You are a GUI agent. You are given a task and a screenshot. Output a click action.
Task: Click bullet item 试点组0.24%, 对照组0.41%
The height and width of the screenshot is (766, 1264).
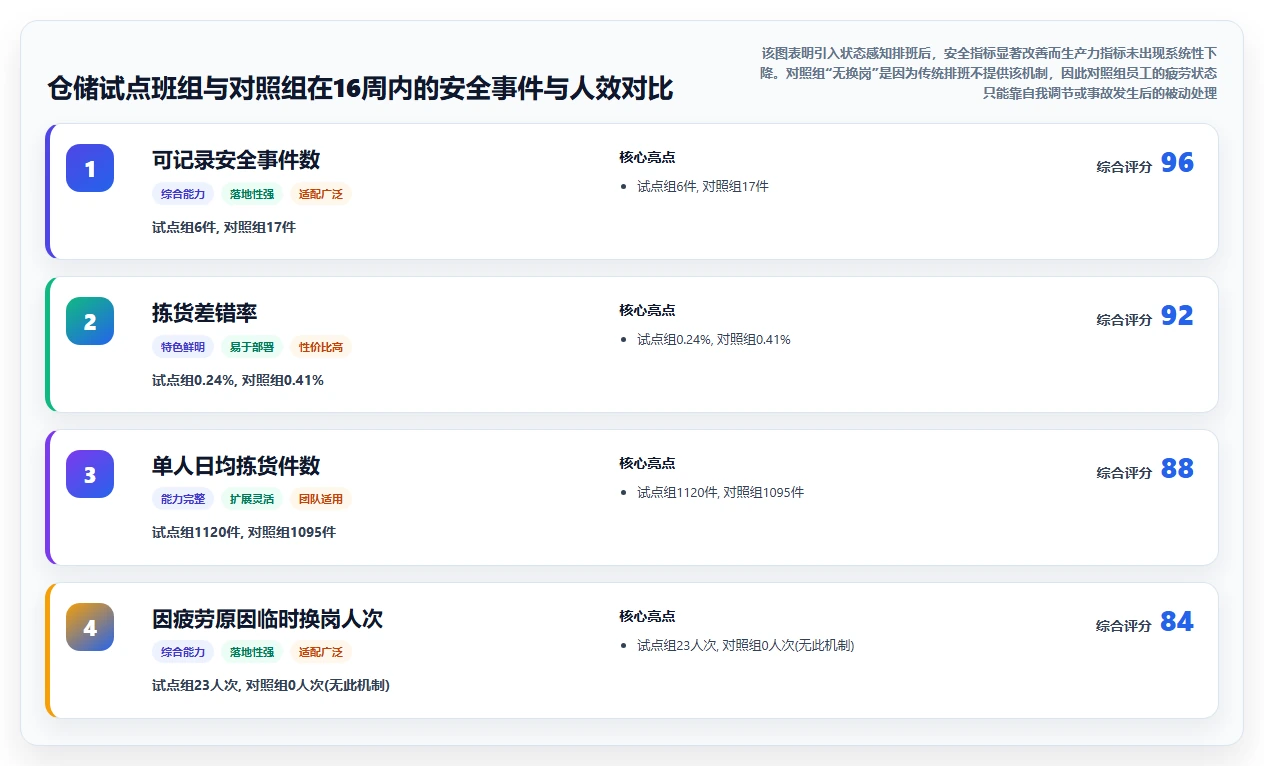coord(714,339)
